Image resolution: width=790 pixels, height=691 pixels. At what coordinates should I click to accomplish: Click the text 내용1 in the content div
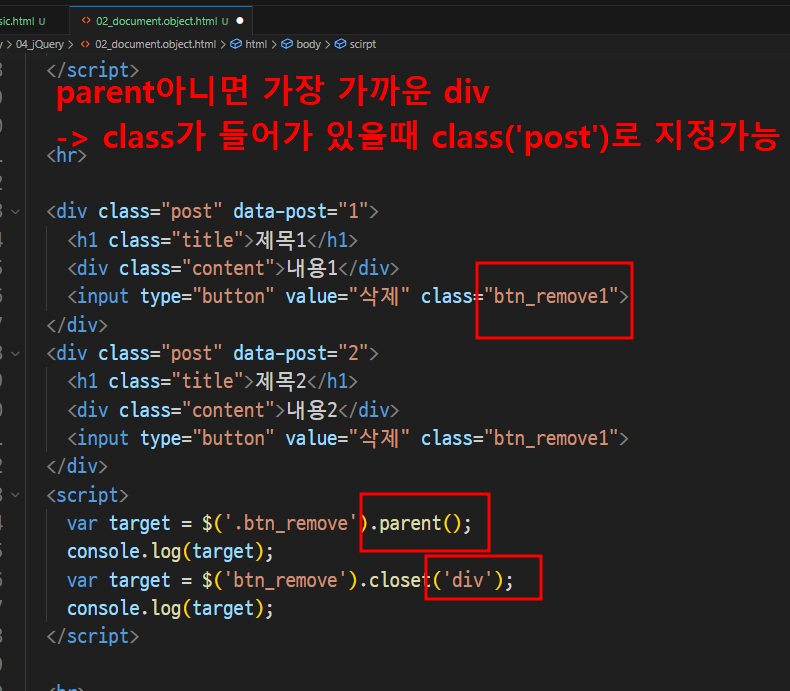click(x=312, y=268)
